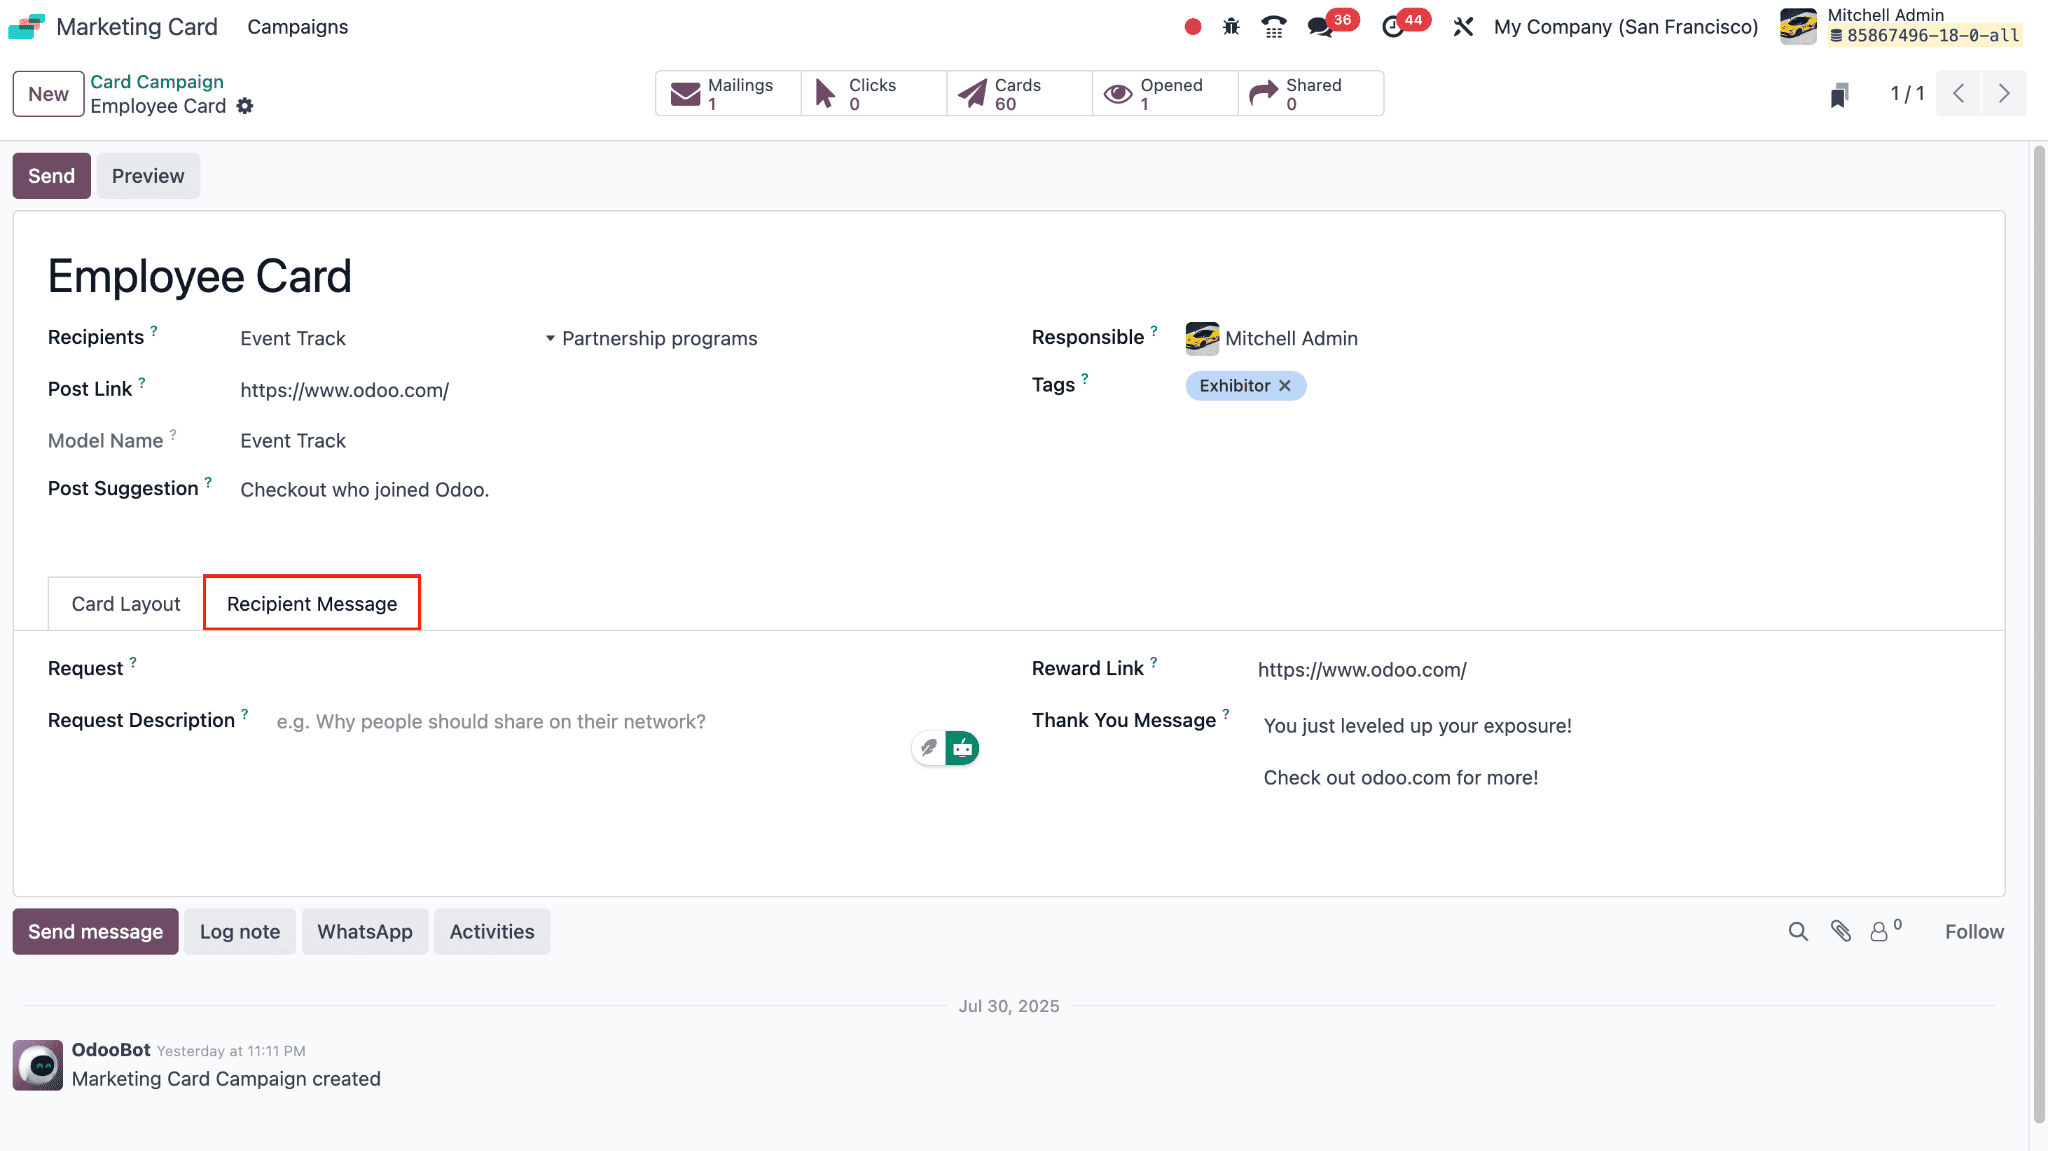Click Mitchell Admin avatar in Responsible field
The width and height of the screenshot is (2048, 1151).
[1202, 339]
